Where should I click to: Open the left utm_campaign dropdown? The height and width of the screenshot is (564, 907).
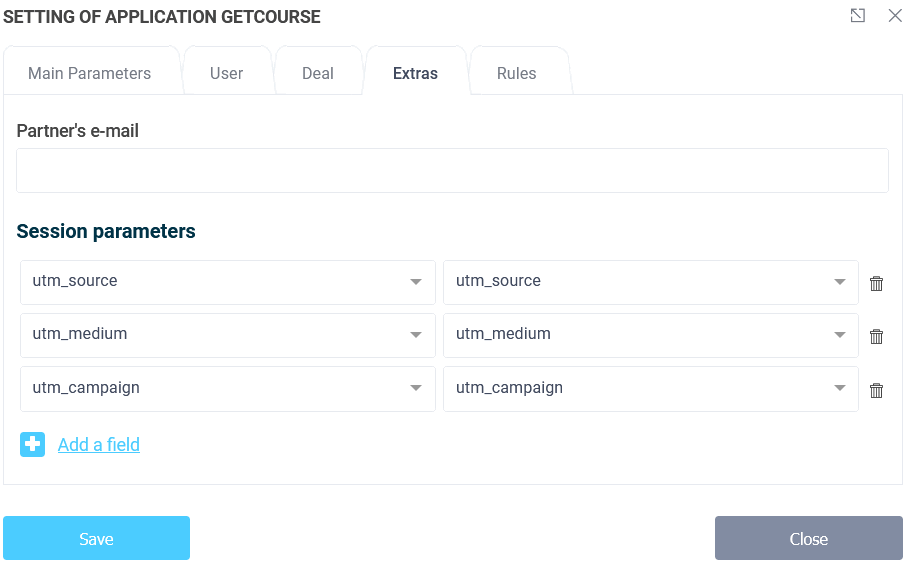click(228, 389)
